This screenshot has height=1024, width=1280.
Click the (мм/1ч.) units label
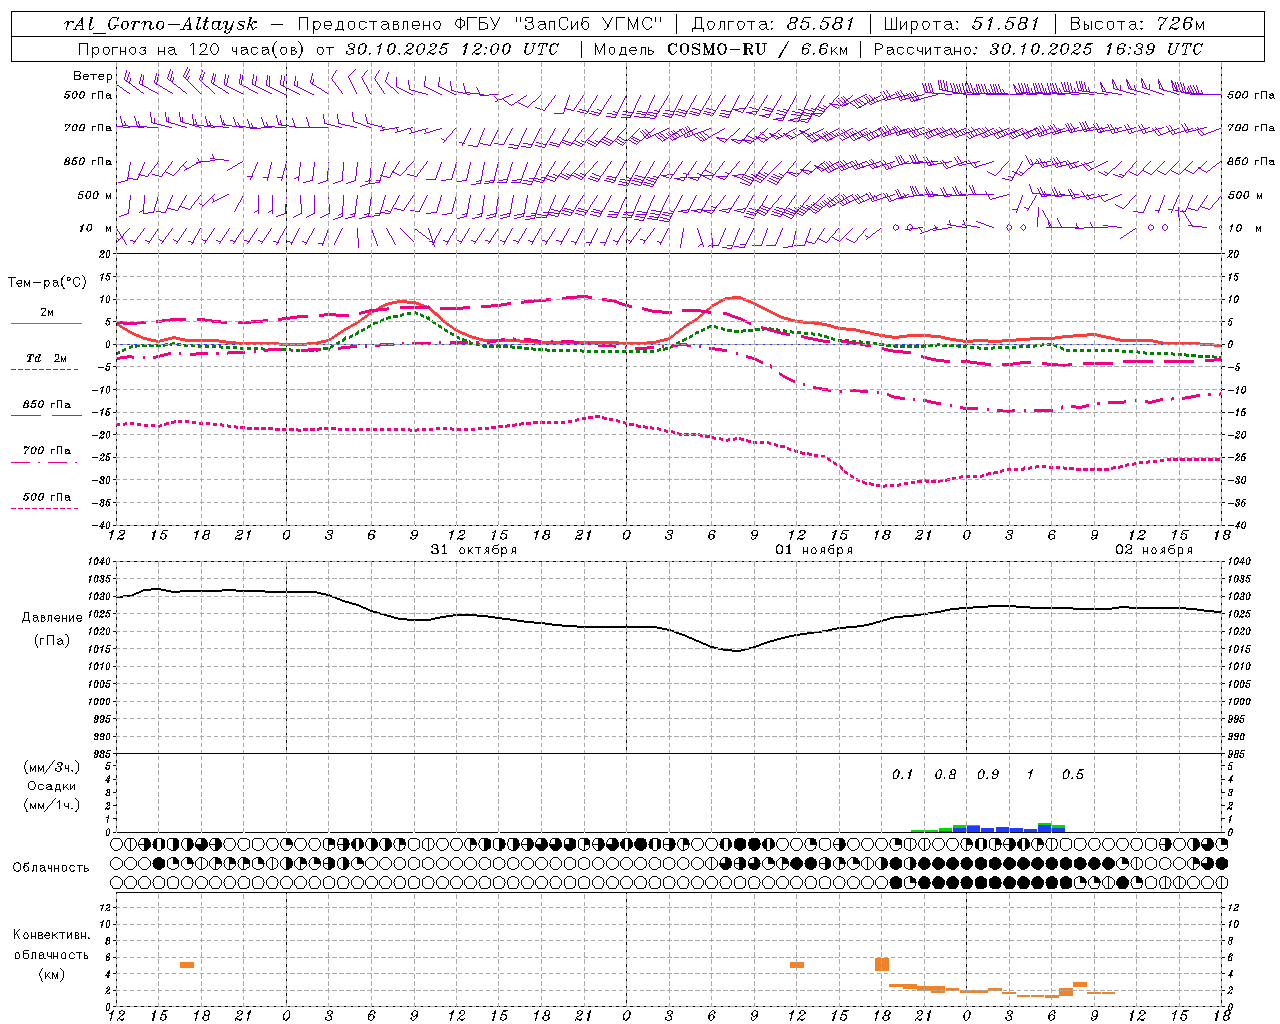point(52,805)
